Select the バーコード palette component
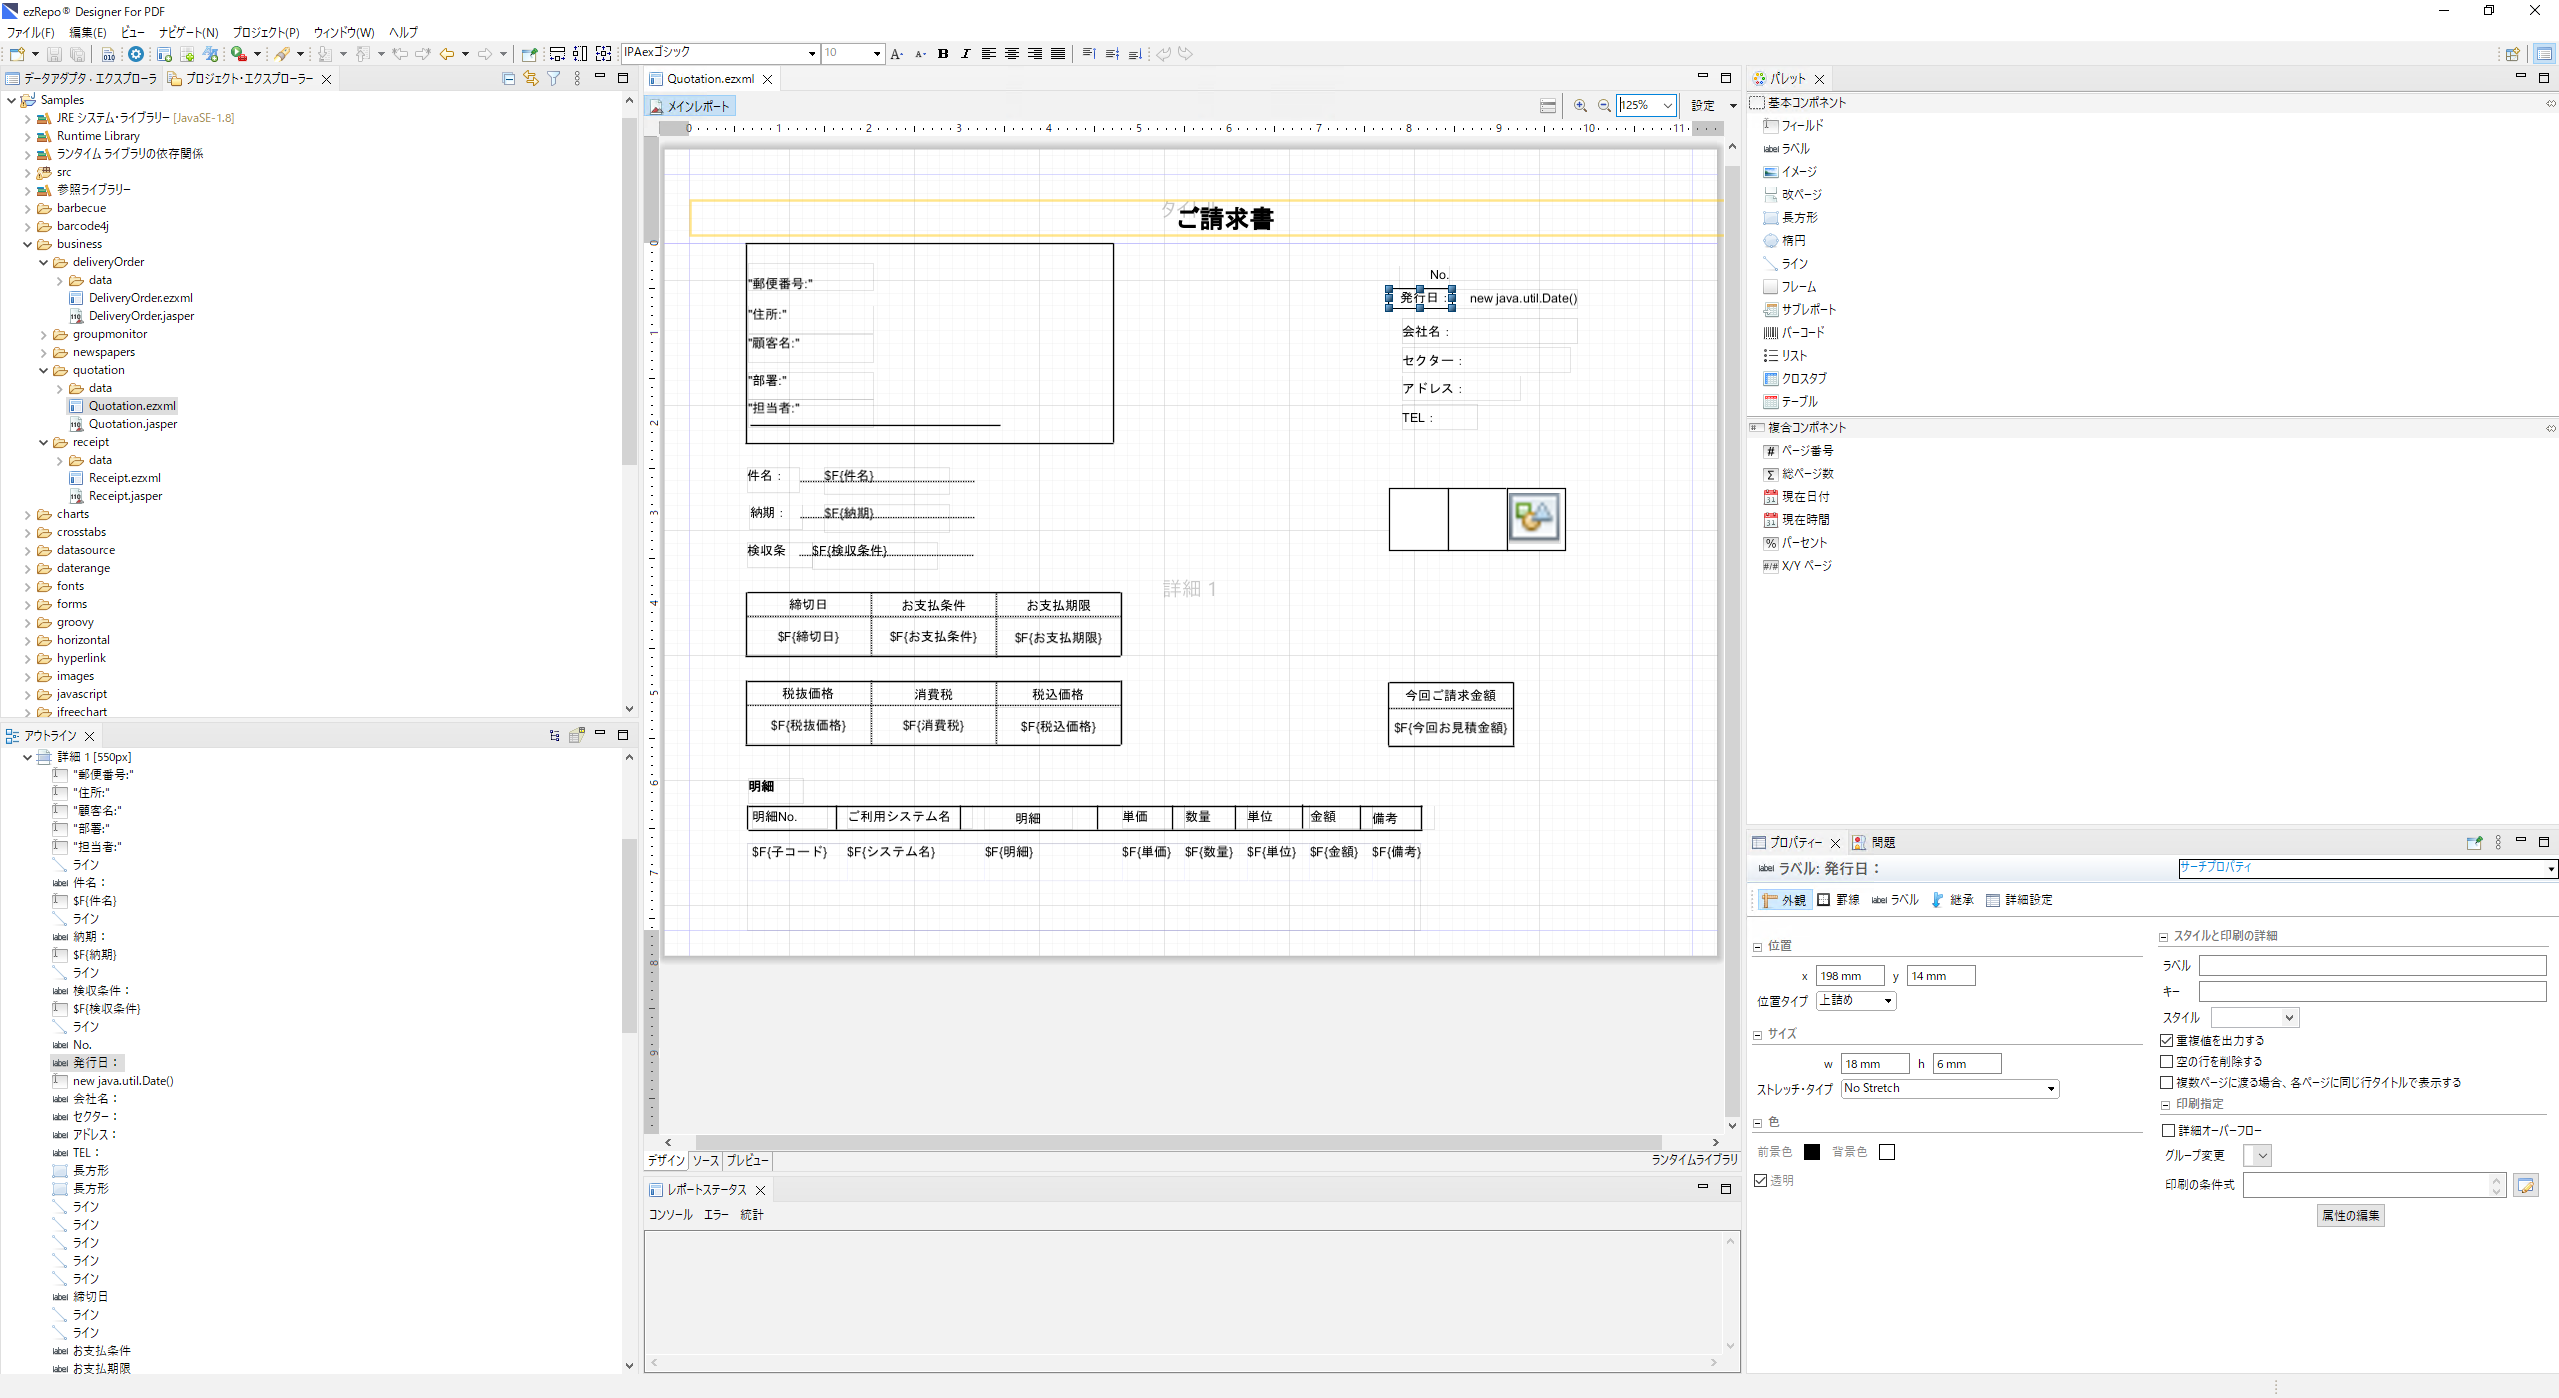This screenshot has width=2559, height=1398. click(x=1802, y=332)
